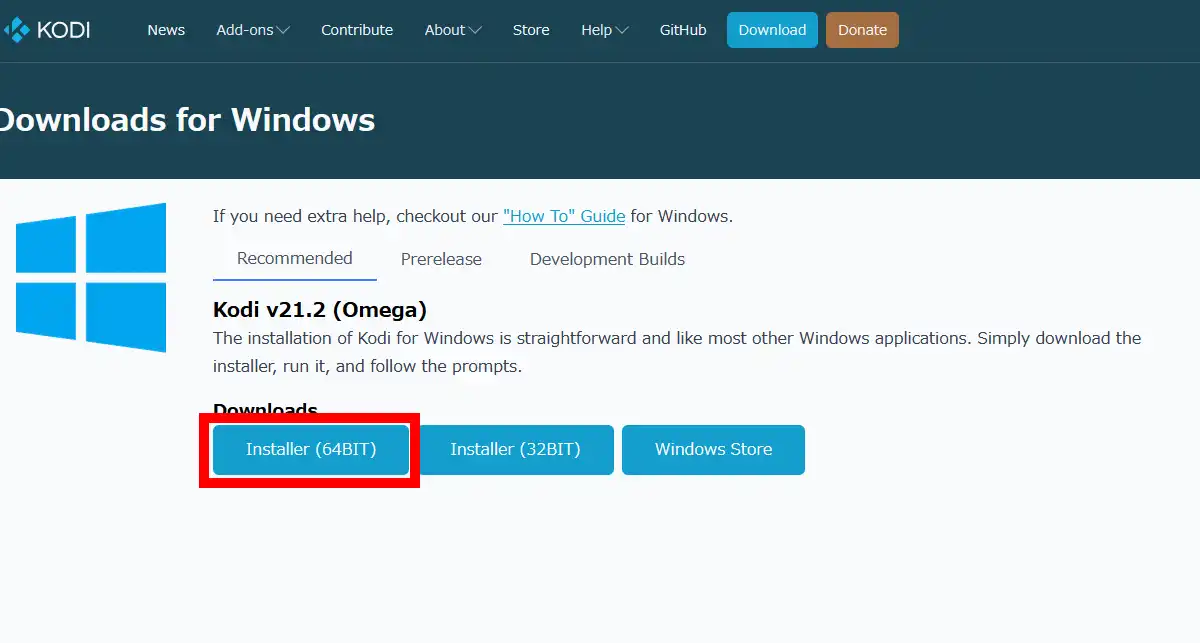Click the Donate button

(x=862, y=30)
